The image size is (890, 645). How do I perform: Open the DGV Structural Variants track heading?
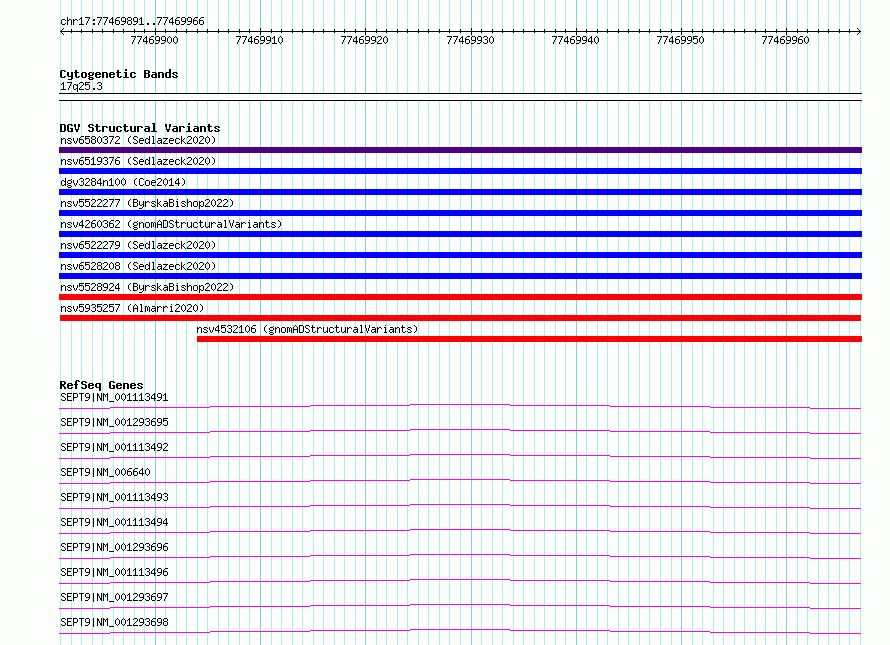click(x=140, y=128)
